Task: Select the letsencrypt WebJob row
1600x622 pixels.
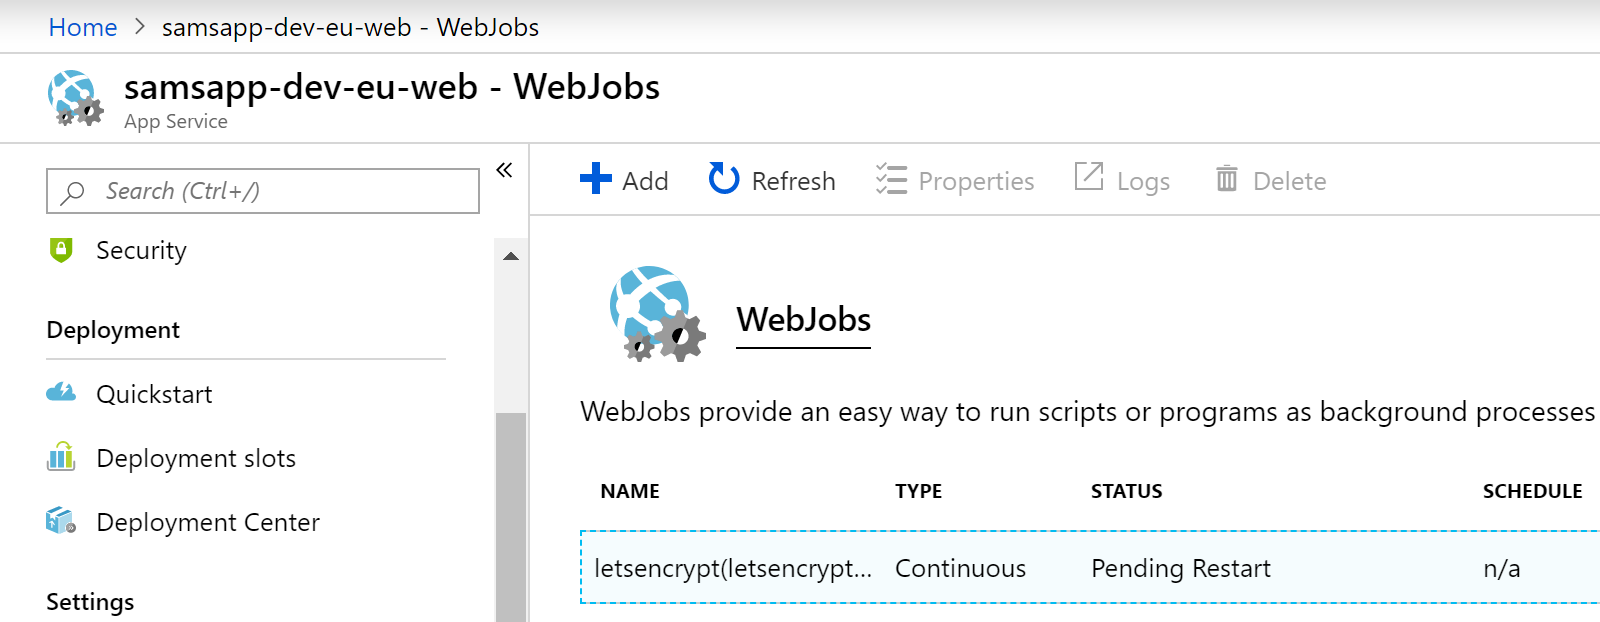Action: click(1088, 568)
